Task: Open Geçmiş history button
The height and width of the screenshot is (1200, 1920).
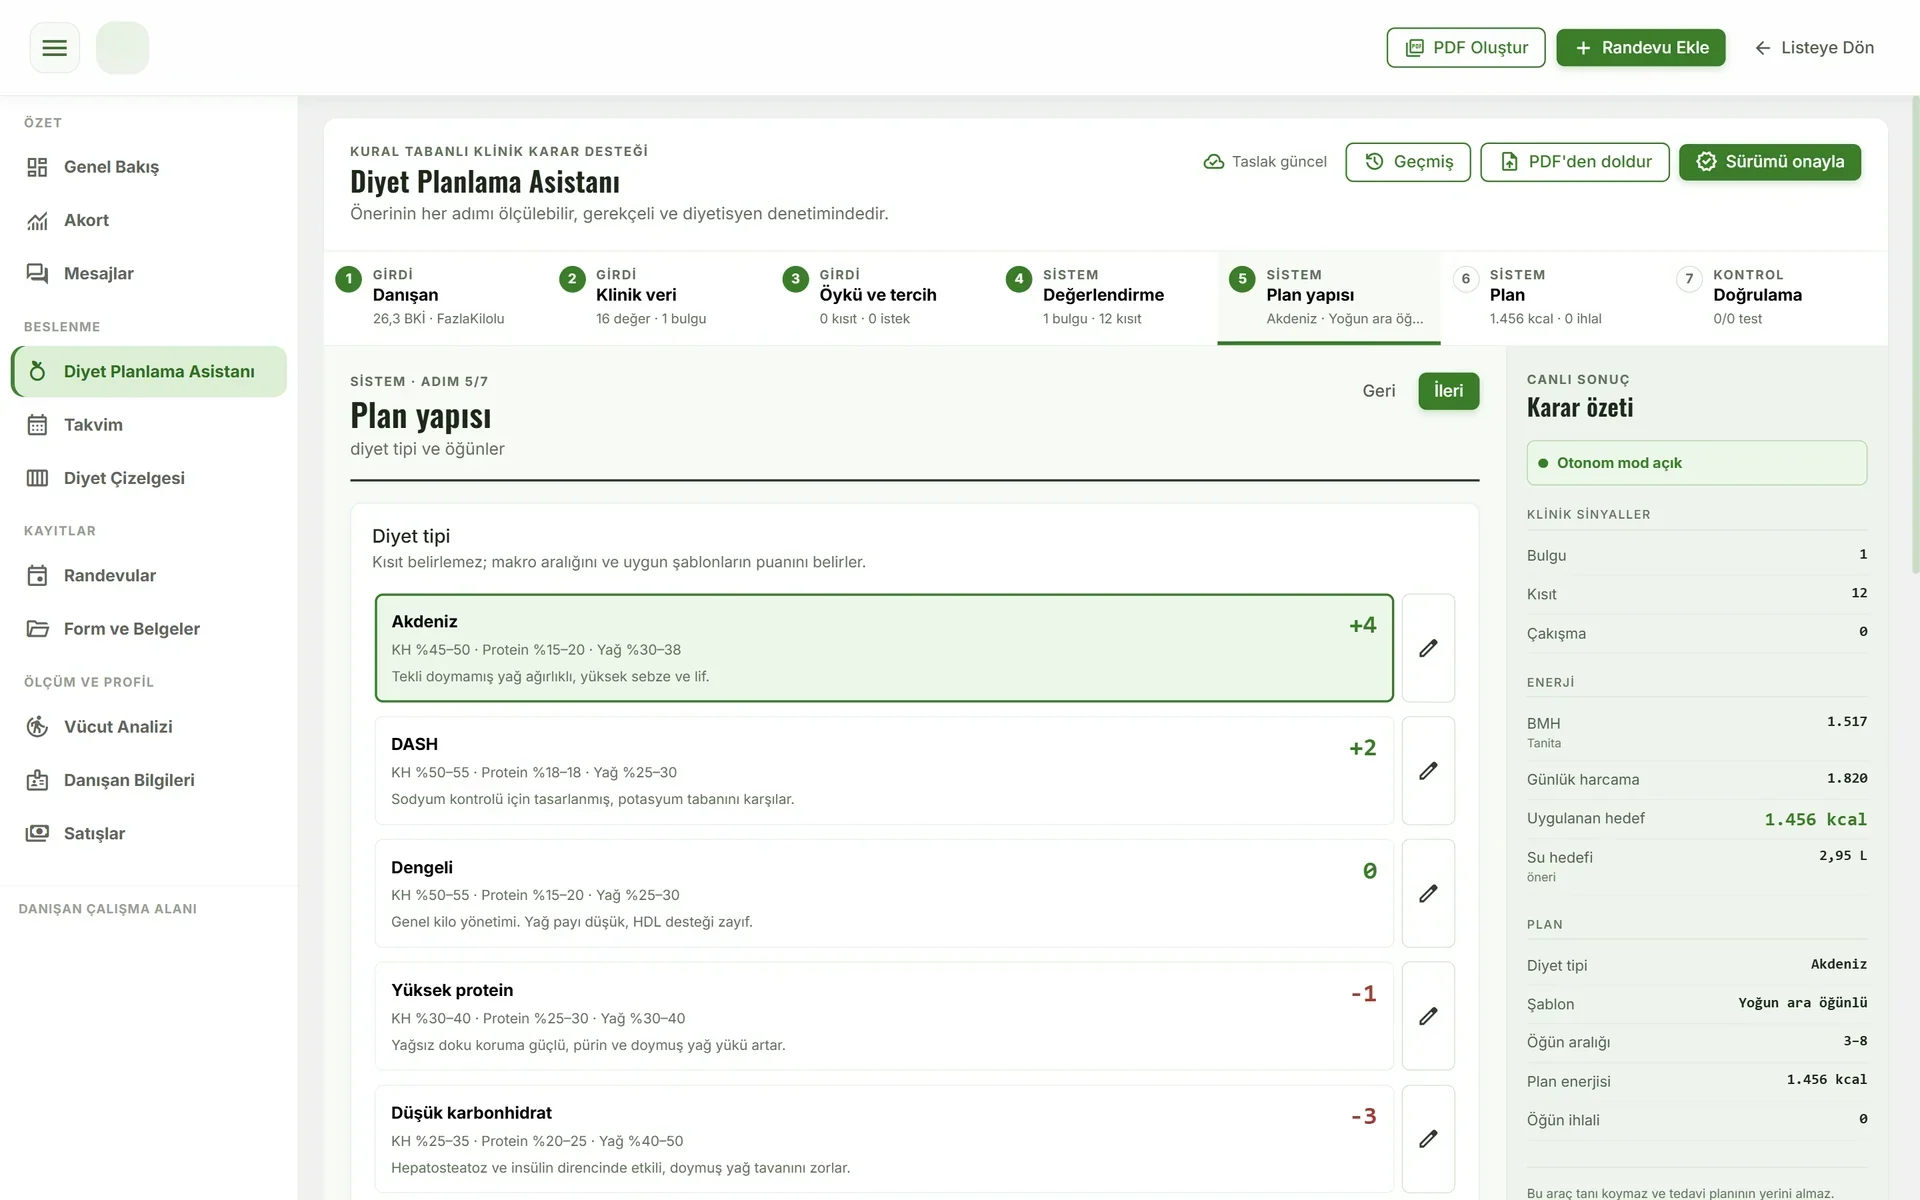Action: pyautogui.click(x=1408, y=162)
